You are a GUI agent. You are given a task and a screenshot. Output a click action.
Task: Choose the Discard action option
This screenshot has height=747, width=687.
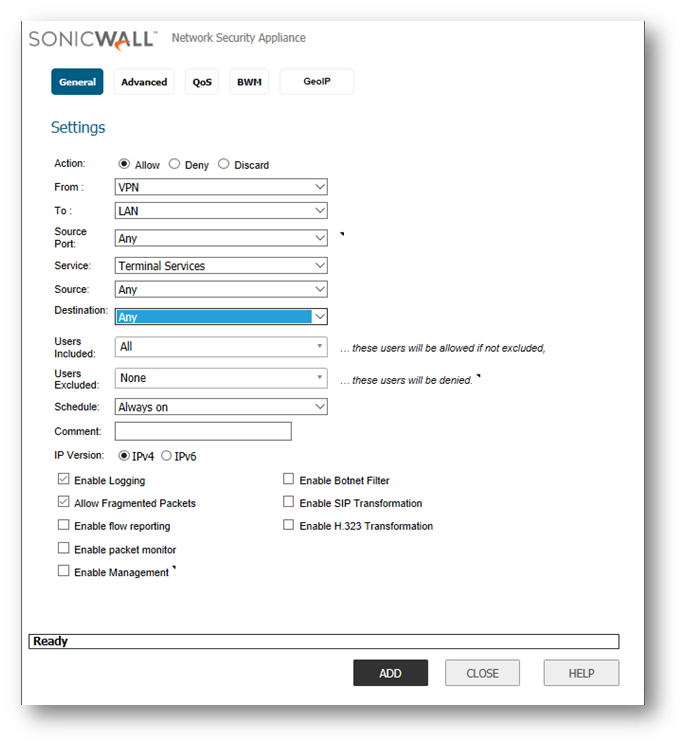(x=224, y=164)
